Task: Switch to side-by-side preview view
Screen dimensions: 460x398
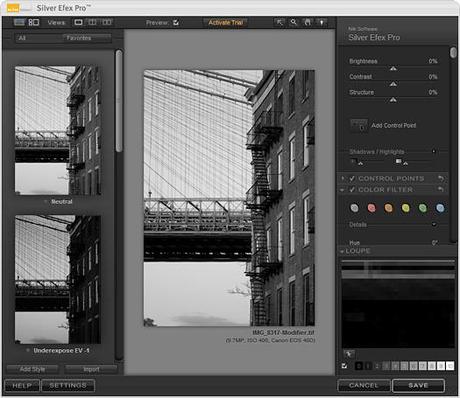Action: click(x=107, y=22)
